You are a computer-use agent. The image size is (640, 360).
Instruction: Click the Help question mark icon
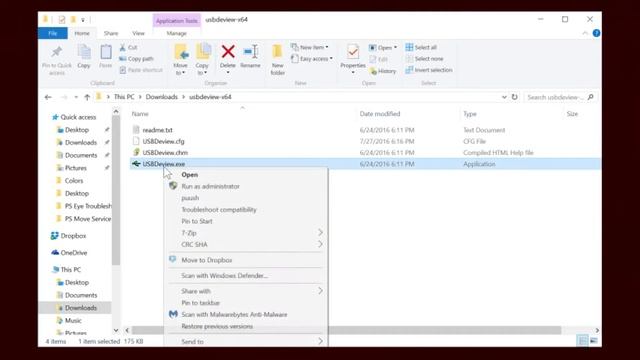click(596, 33)
